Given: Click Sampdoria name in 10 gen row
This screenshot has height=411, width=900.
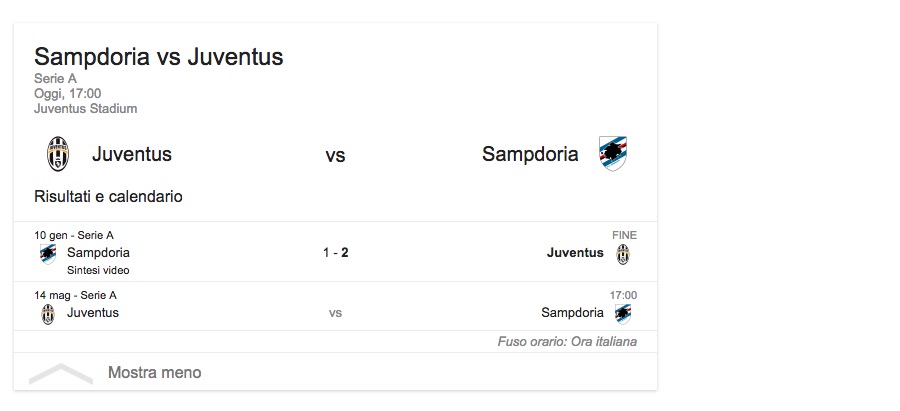Looking at the screenshot, I should [98, 253].
